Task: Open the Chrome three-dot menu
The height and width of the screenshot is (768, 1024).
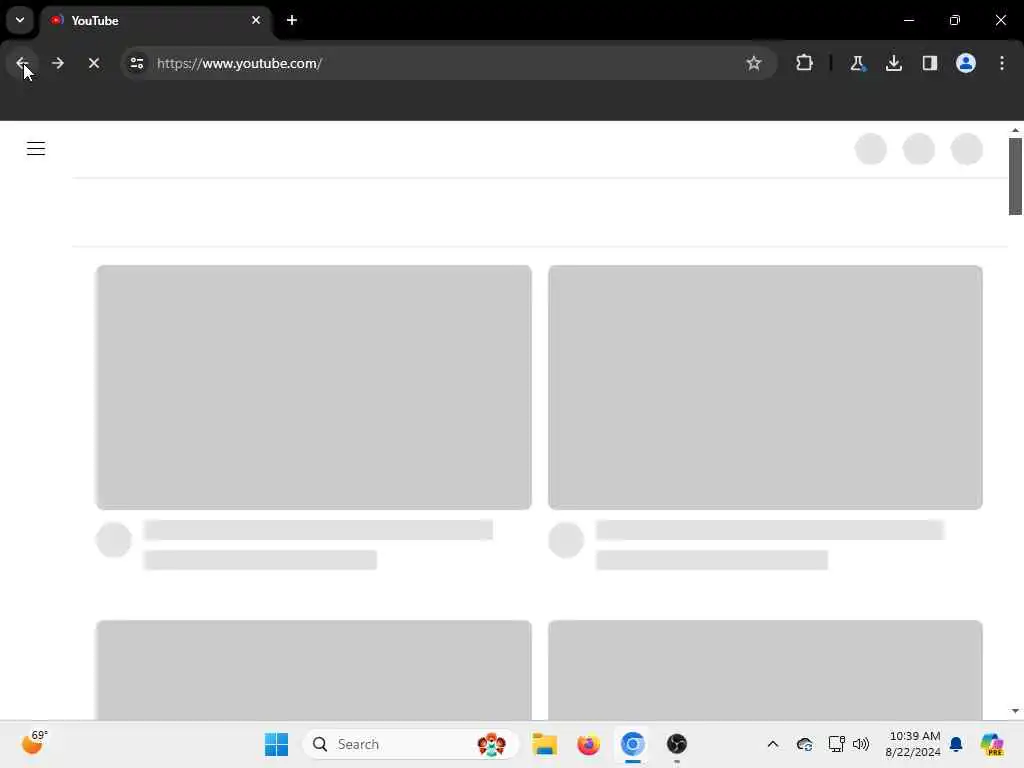Action: pyautogui.click(x=1002, y=63)
